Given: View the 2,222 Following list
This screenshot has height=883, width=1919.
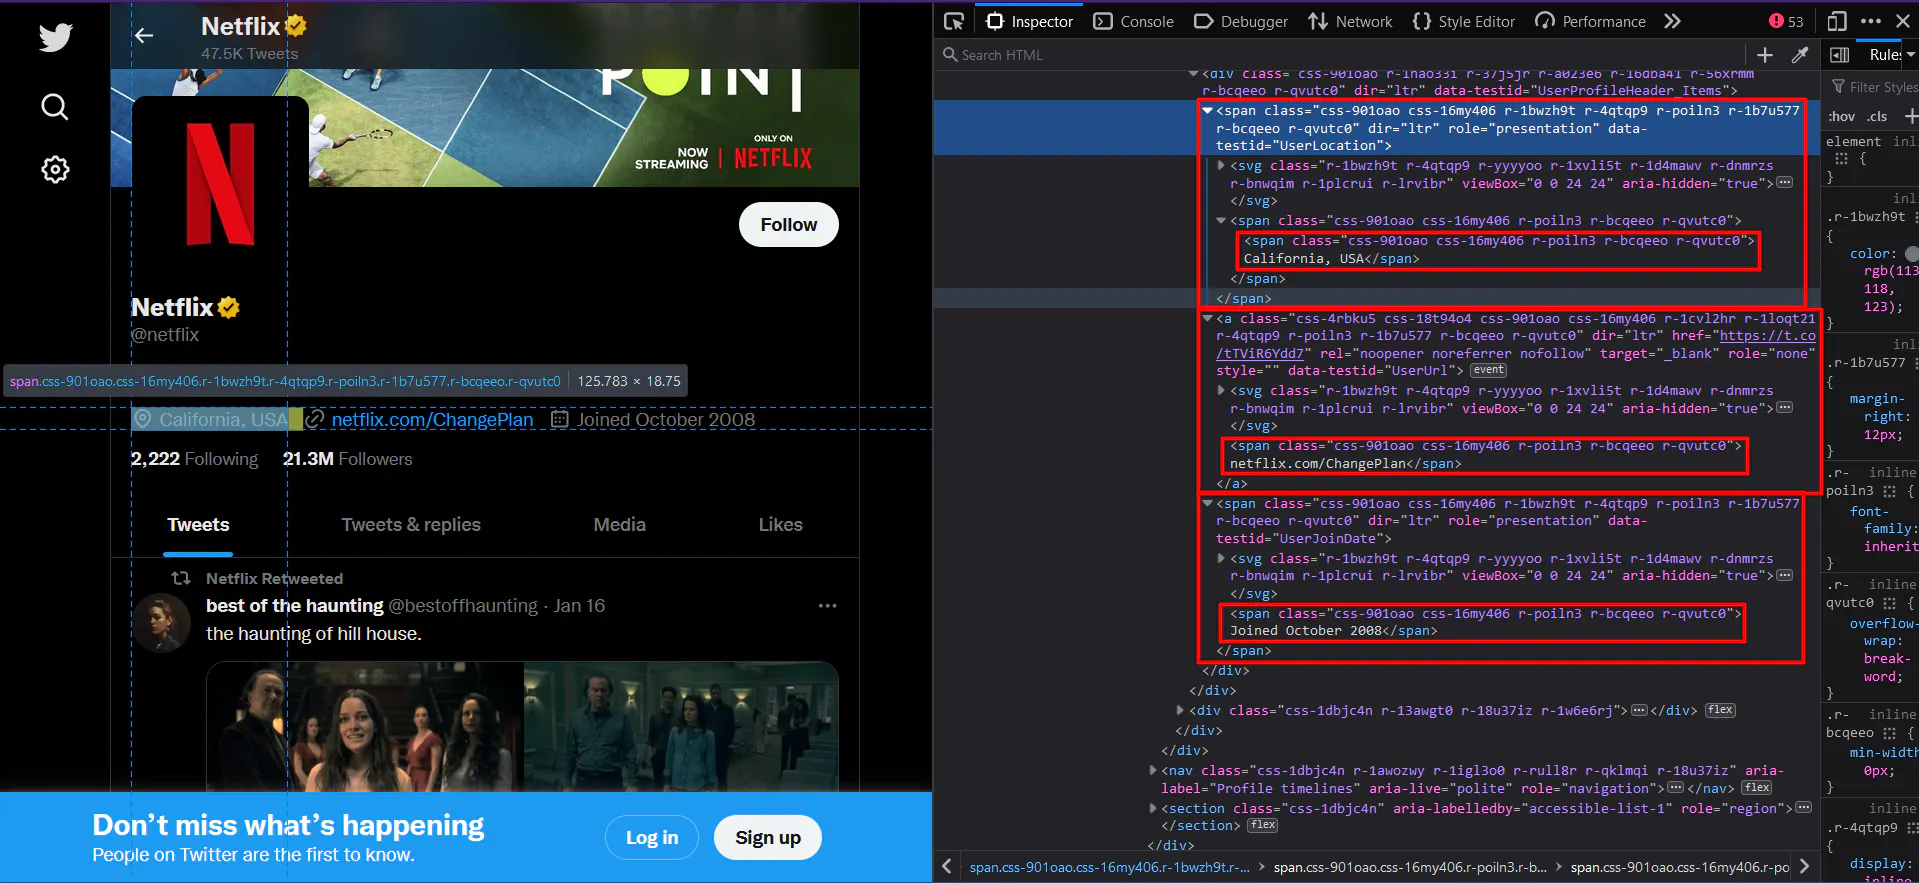Looking at the screenshot, I should tap(194, 459).
